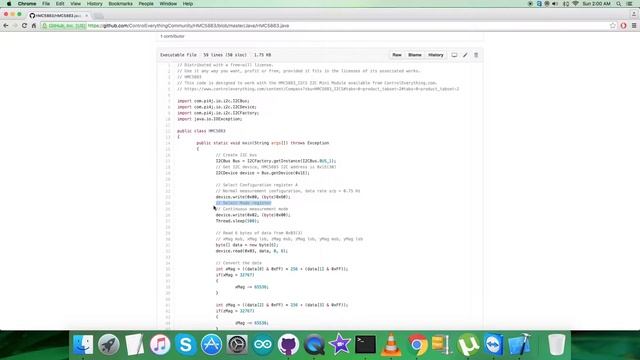Open the Apple menu
The image size is (640, 360).
click(9, 4)
